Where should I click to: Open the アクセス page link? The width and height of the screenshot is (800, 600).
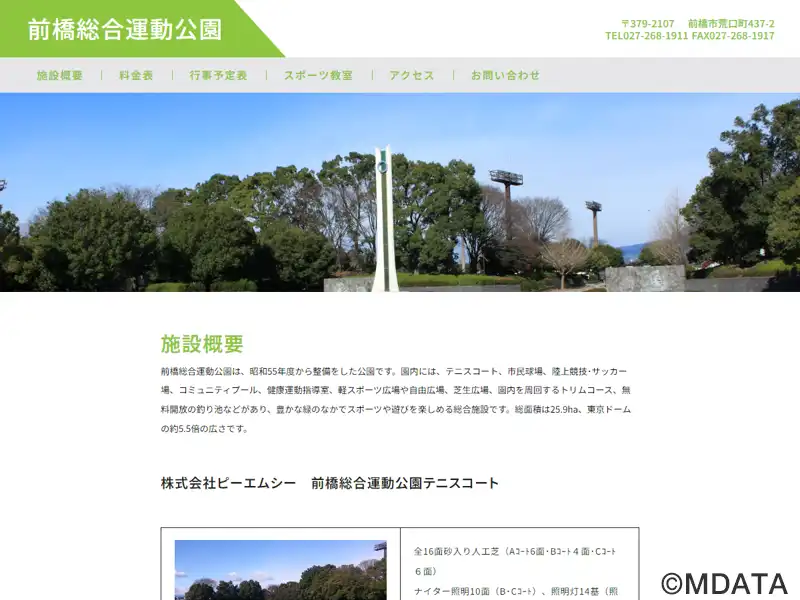tap(412, 76)
